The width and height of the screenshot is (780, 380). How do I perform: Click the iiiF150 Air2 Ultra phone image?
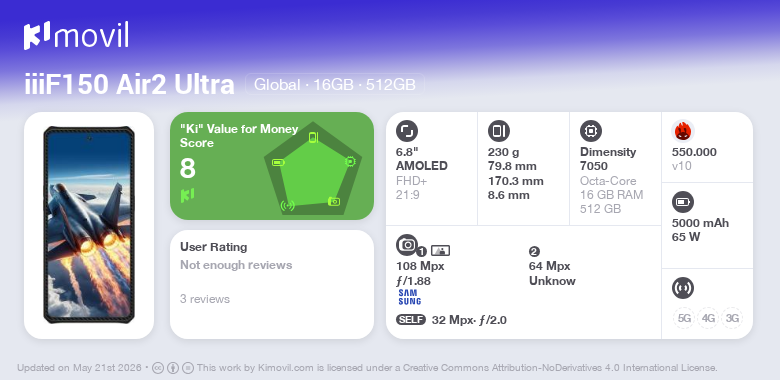coord(89,225)
